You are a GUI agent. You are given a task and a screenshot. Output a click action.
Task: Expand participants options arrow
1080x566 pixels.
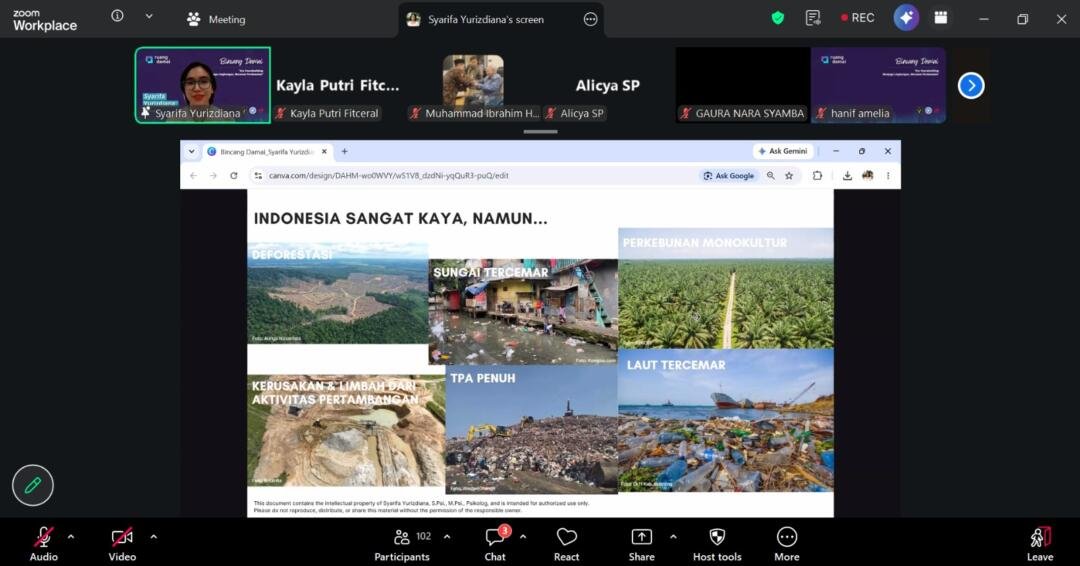447,536
